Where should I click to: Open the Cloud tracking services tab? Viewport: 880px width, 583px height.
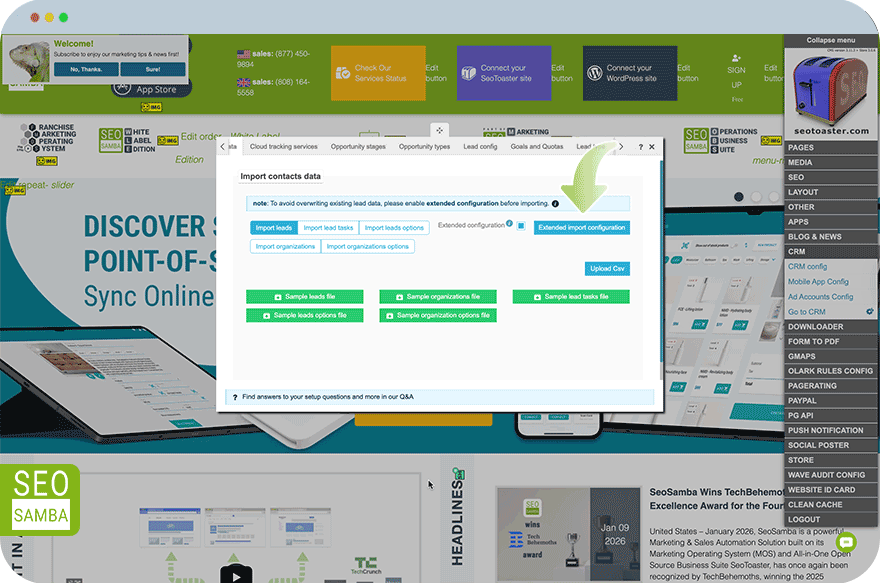[x=283, y=146]
